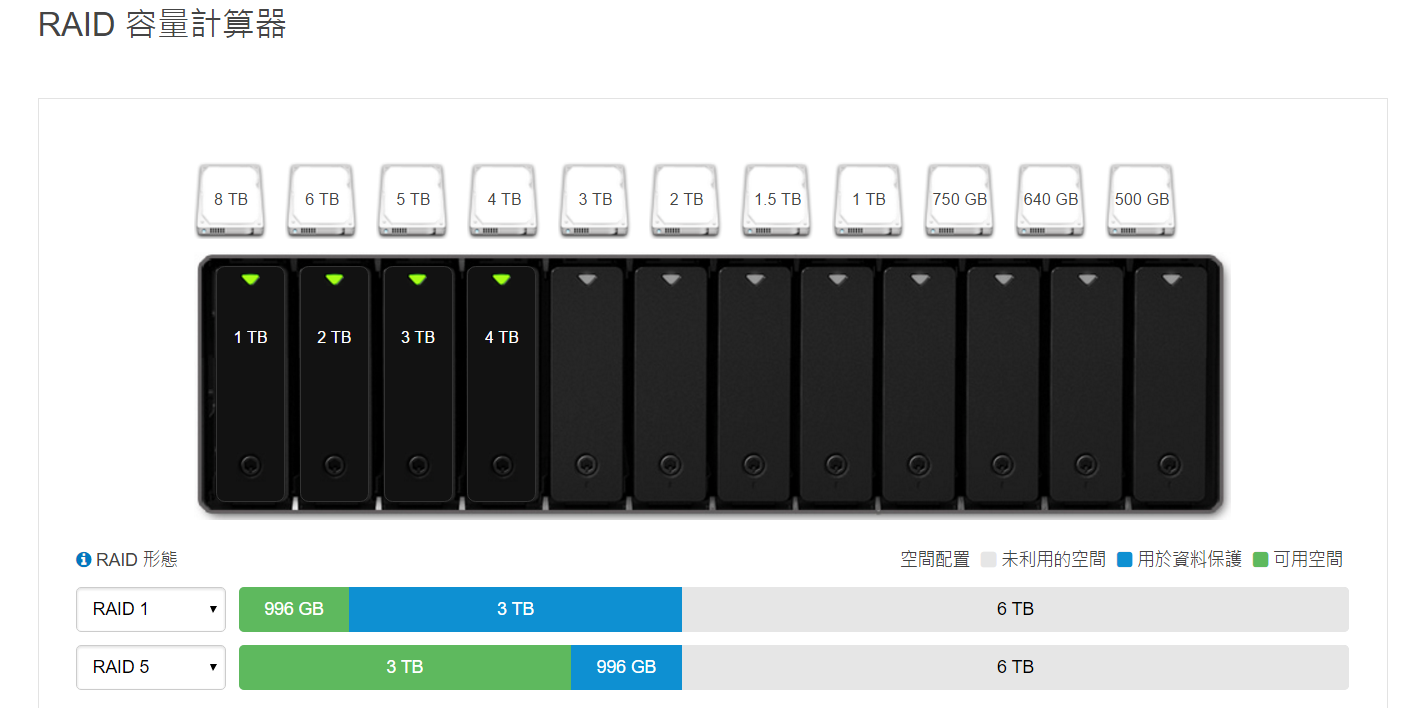This screenshot has height=708, width=1416.
Task: Click the 空間配置 label
Action: point(935,560)
